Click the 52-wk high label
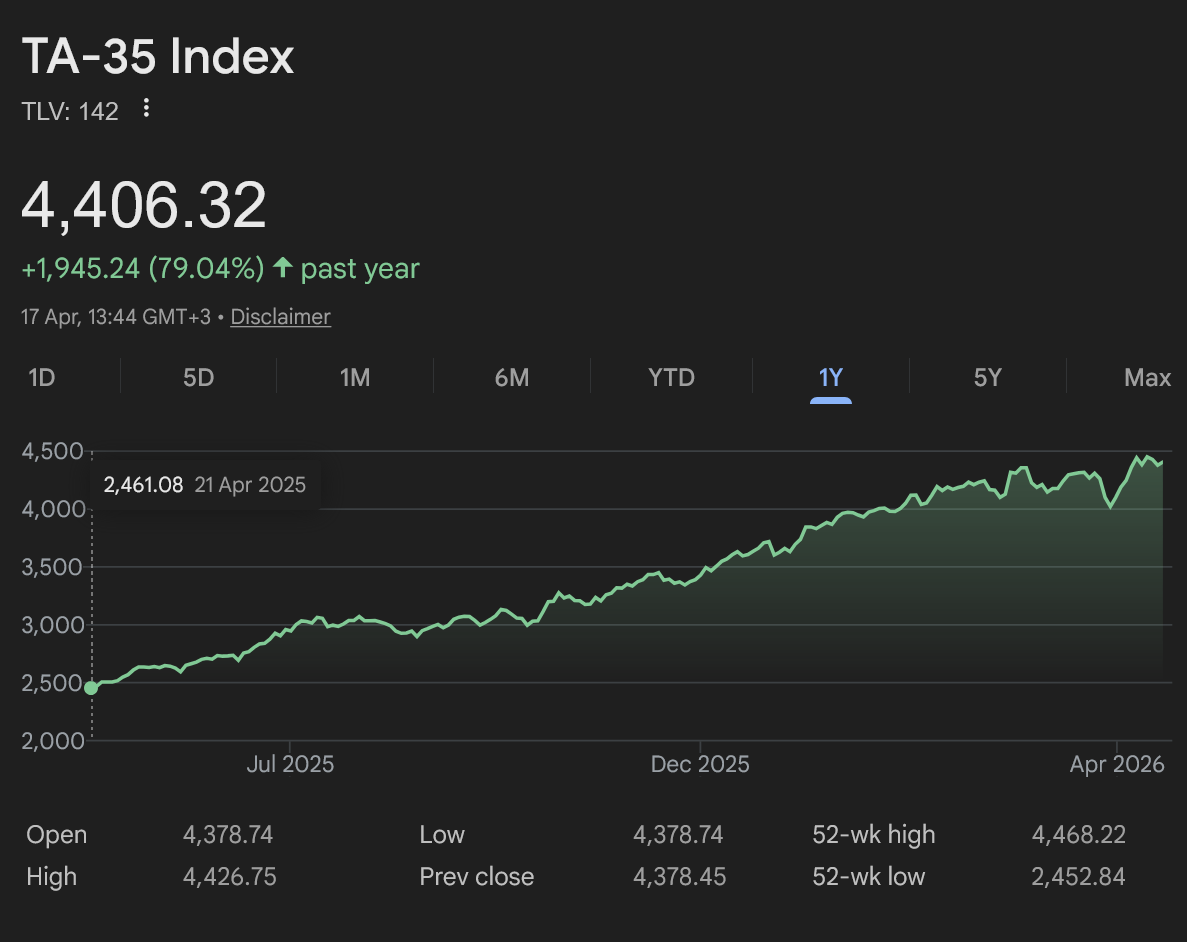 tap(874, 834)
